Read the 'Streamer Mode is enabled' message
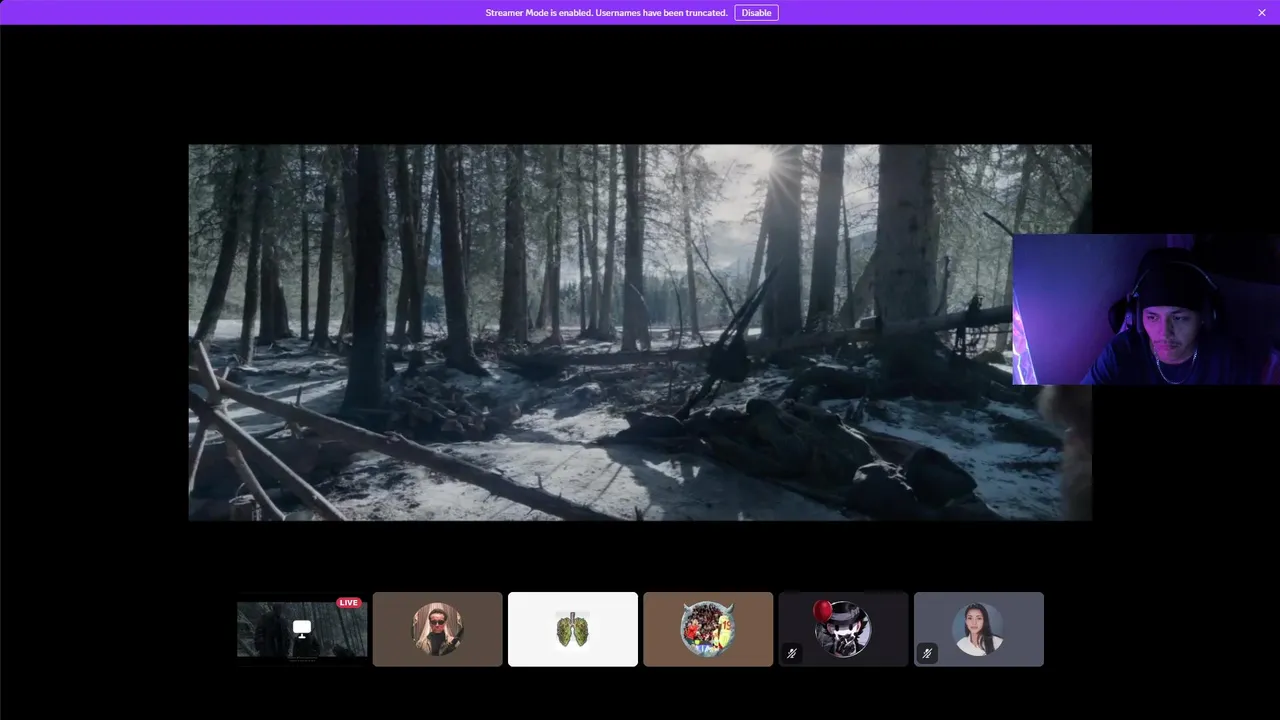Viewport: 1280px width, 720px height. click(606, 13)
